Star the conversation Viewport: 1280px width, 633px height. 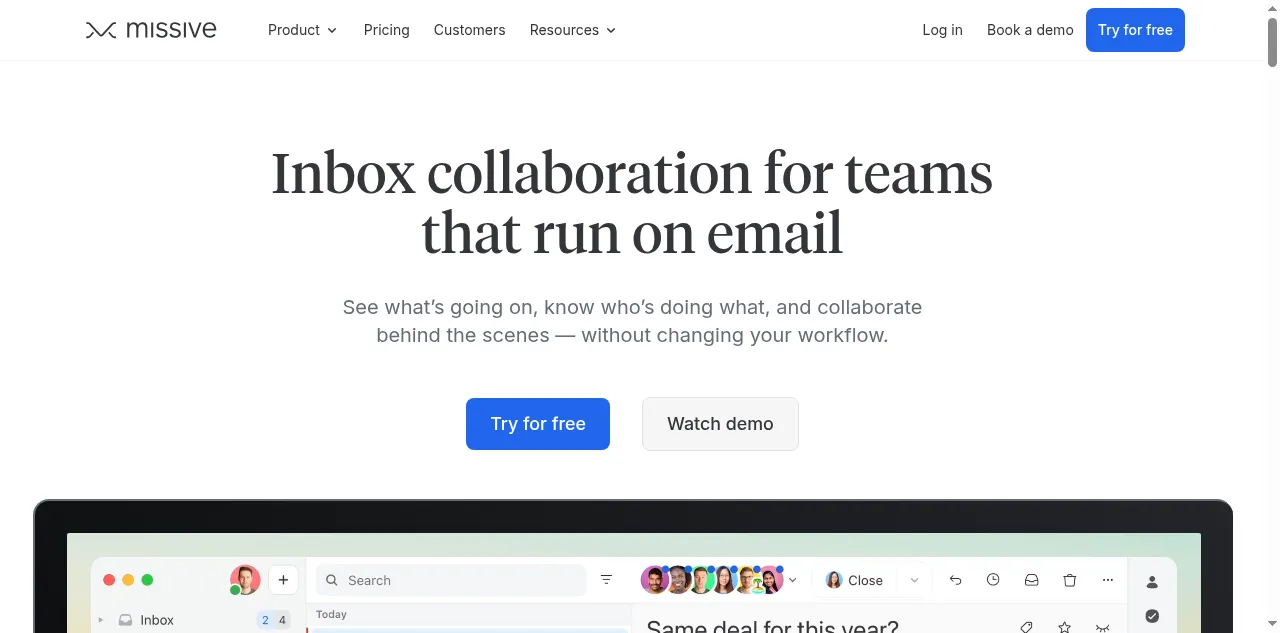1065,626
